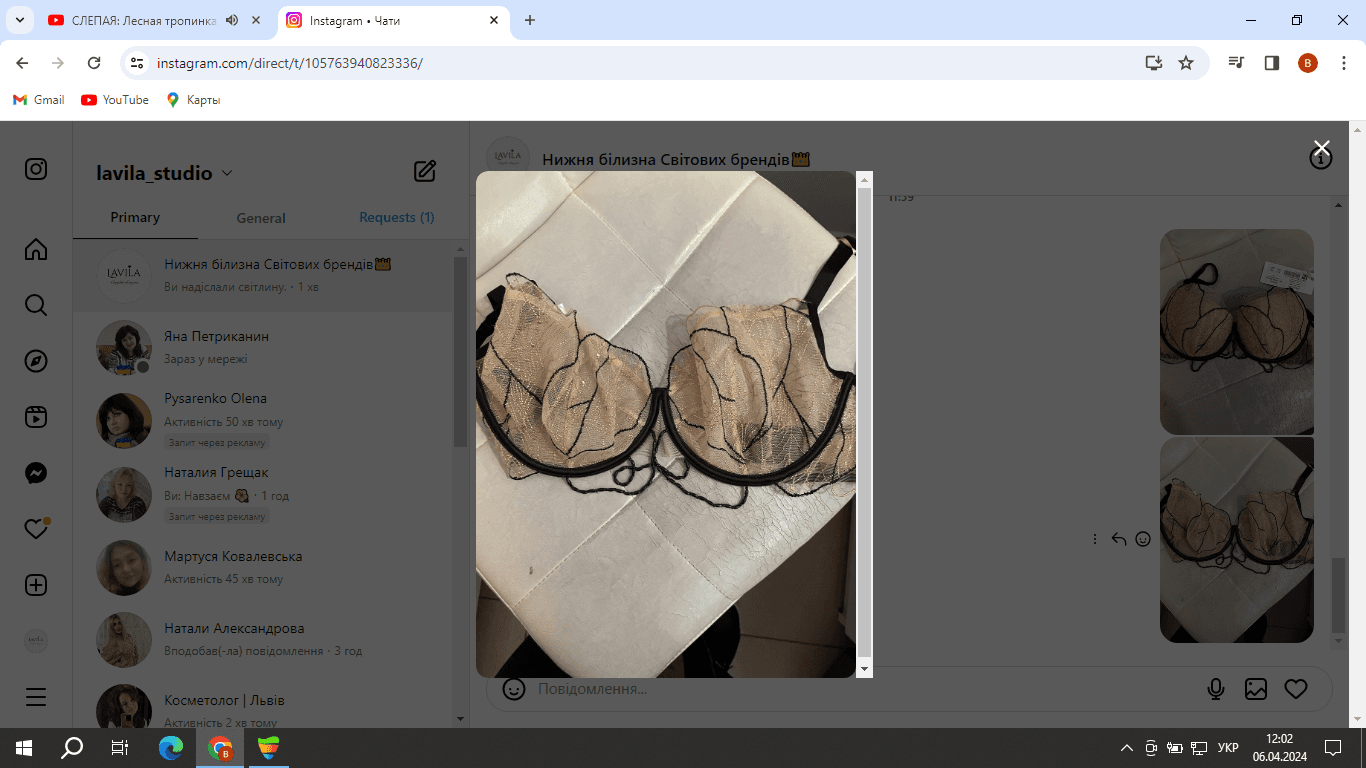Open the lavila_studio account switcher chevron

(227, 173)
